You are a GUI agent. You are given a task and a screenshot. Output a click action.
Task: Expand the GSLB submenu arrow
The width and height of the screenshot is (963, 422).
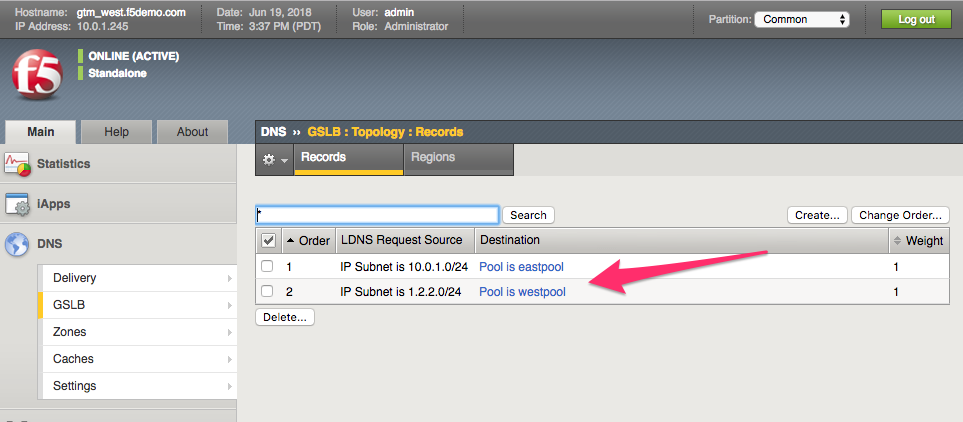(x=230, y=305)
